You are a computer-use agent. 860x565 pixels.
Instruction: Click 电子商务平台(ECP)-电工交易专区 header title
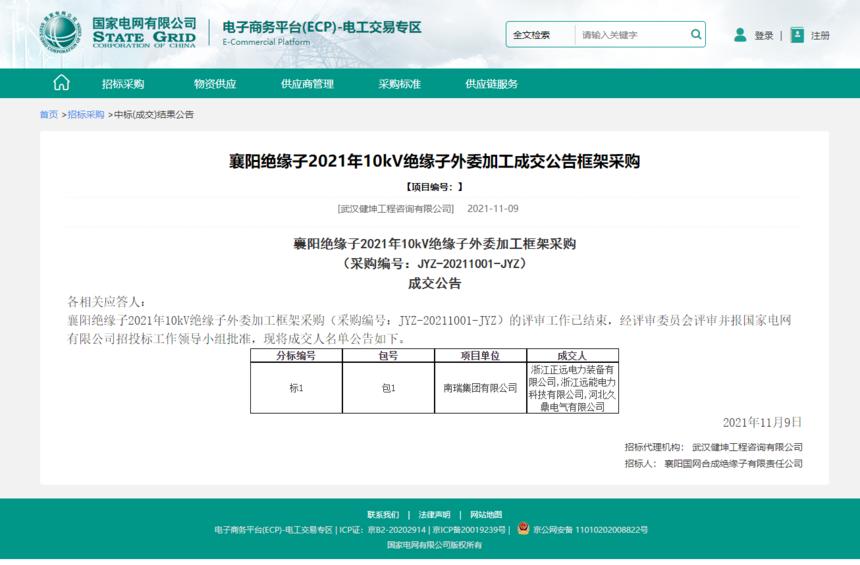click(x=321, y=27)
